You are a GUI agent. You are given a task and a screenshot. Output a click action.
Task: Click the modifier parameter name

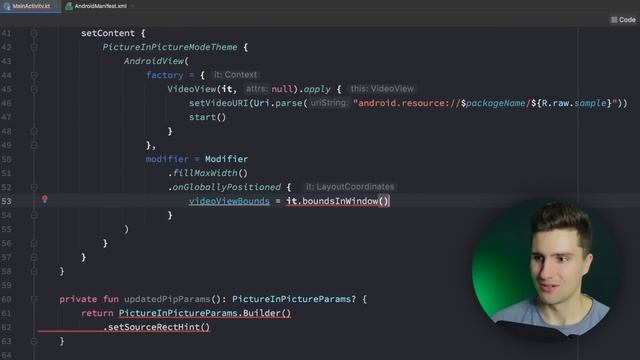click(x=167, y=159)
